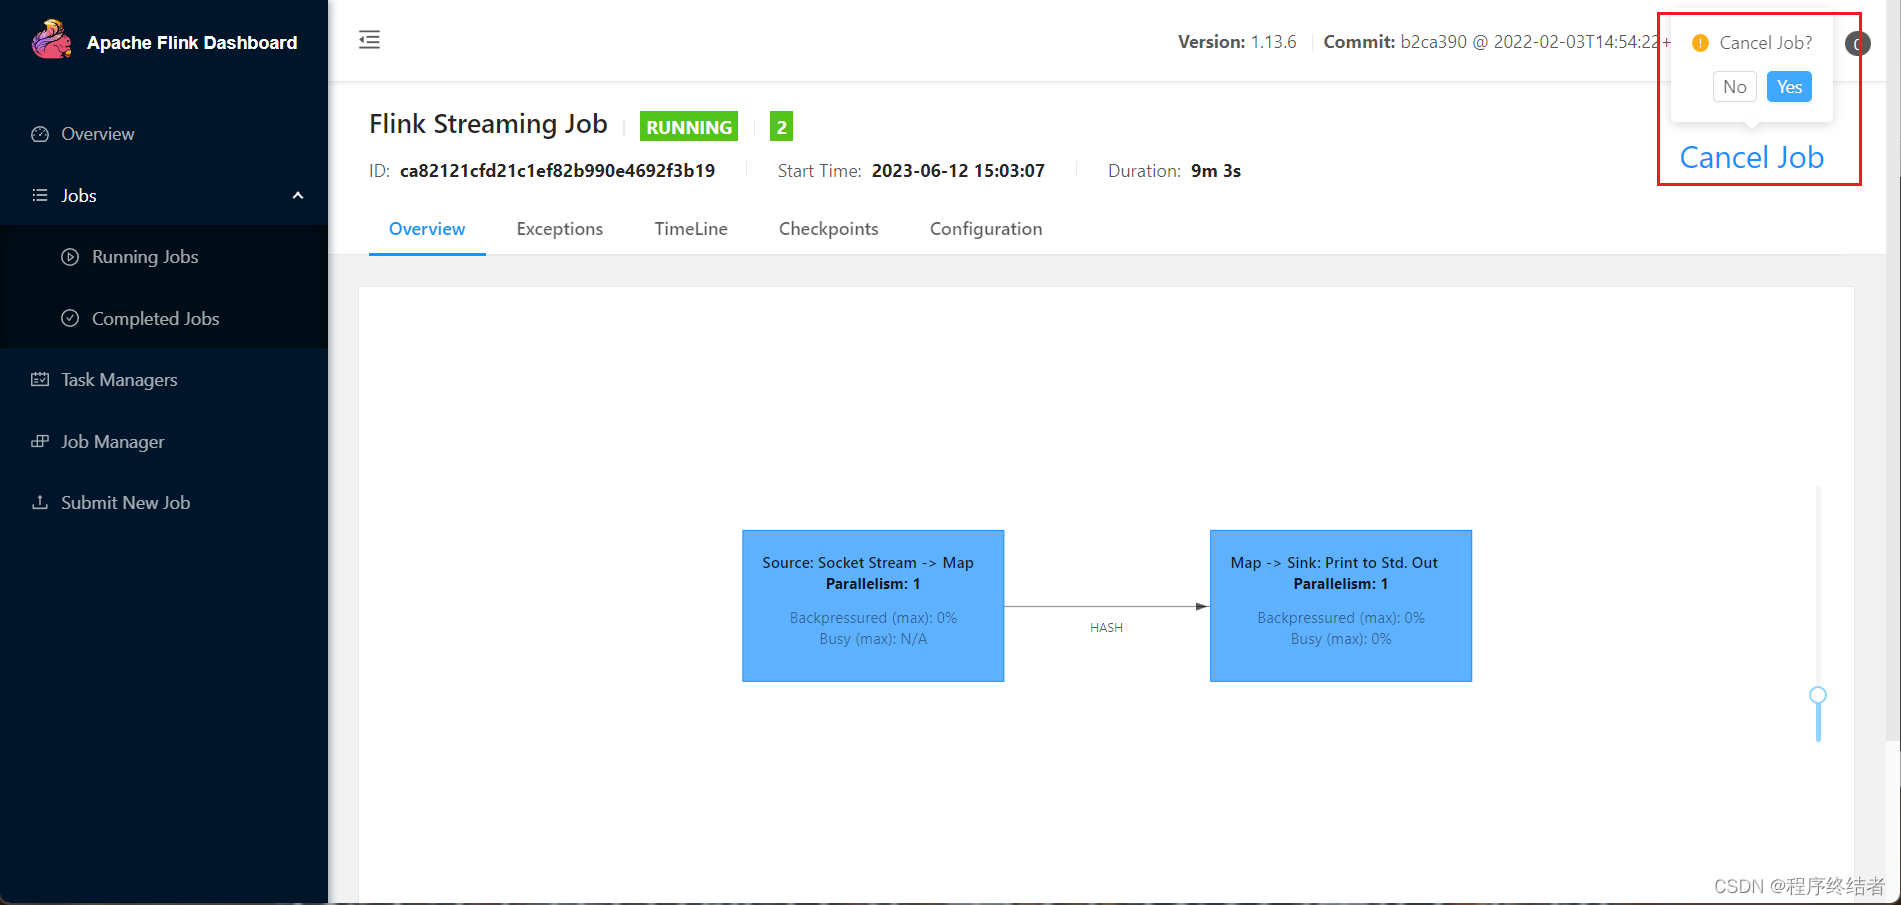The image size is (1901, 905).
Task: Switch to the Exceptions tab
Action: click(560, 229)
